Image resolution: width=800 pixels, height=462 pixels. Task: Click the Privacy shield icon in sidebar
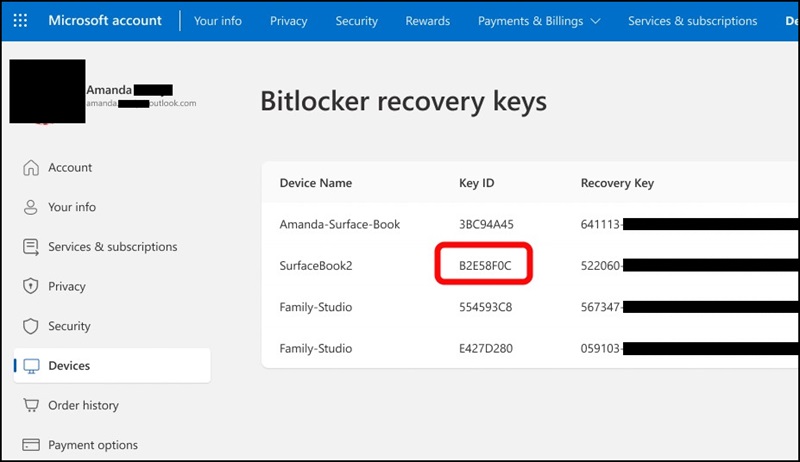[31, 286]
